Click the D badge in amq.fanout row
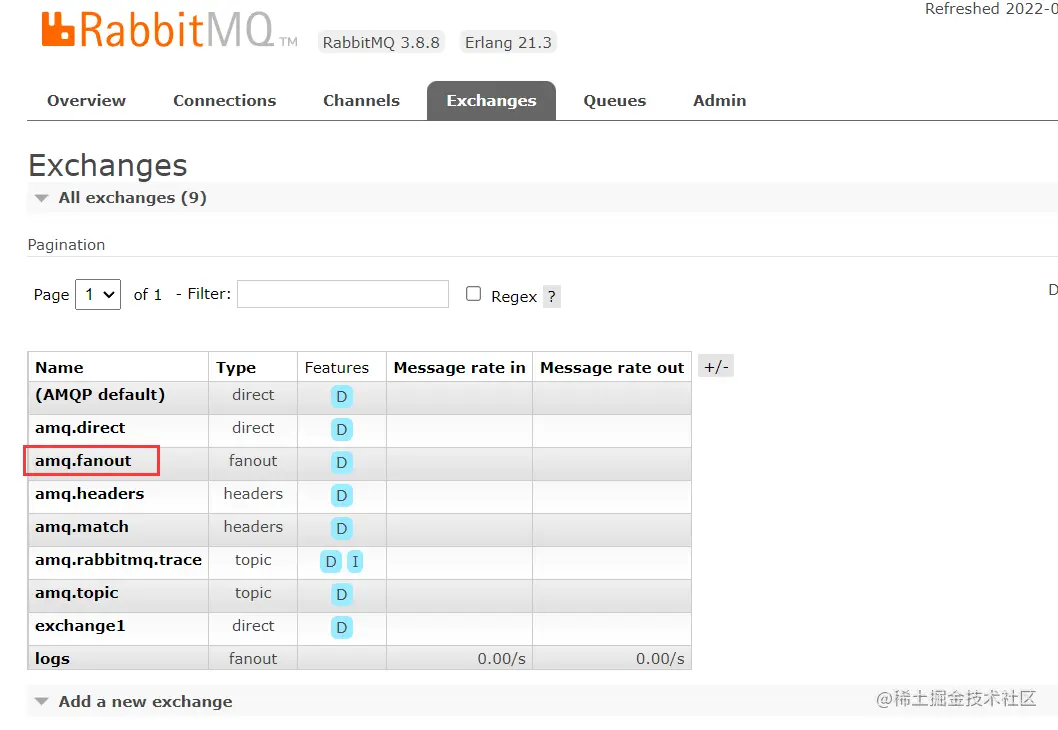Viewport: 1058px width, 730px height. pyautogui.click(x=341, y=462)
